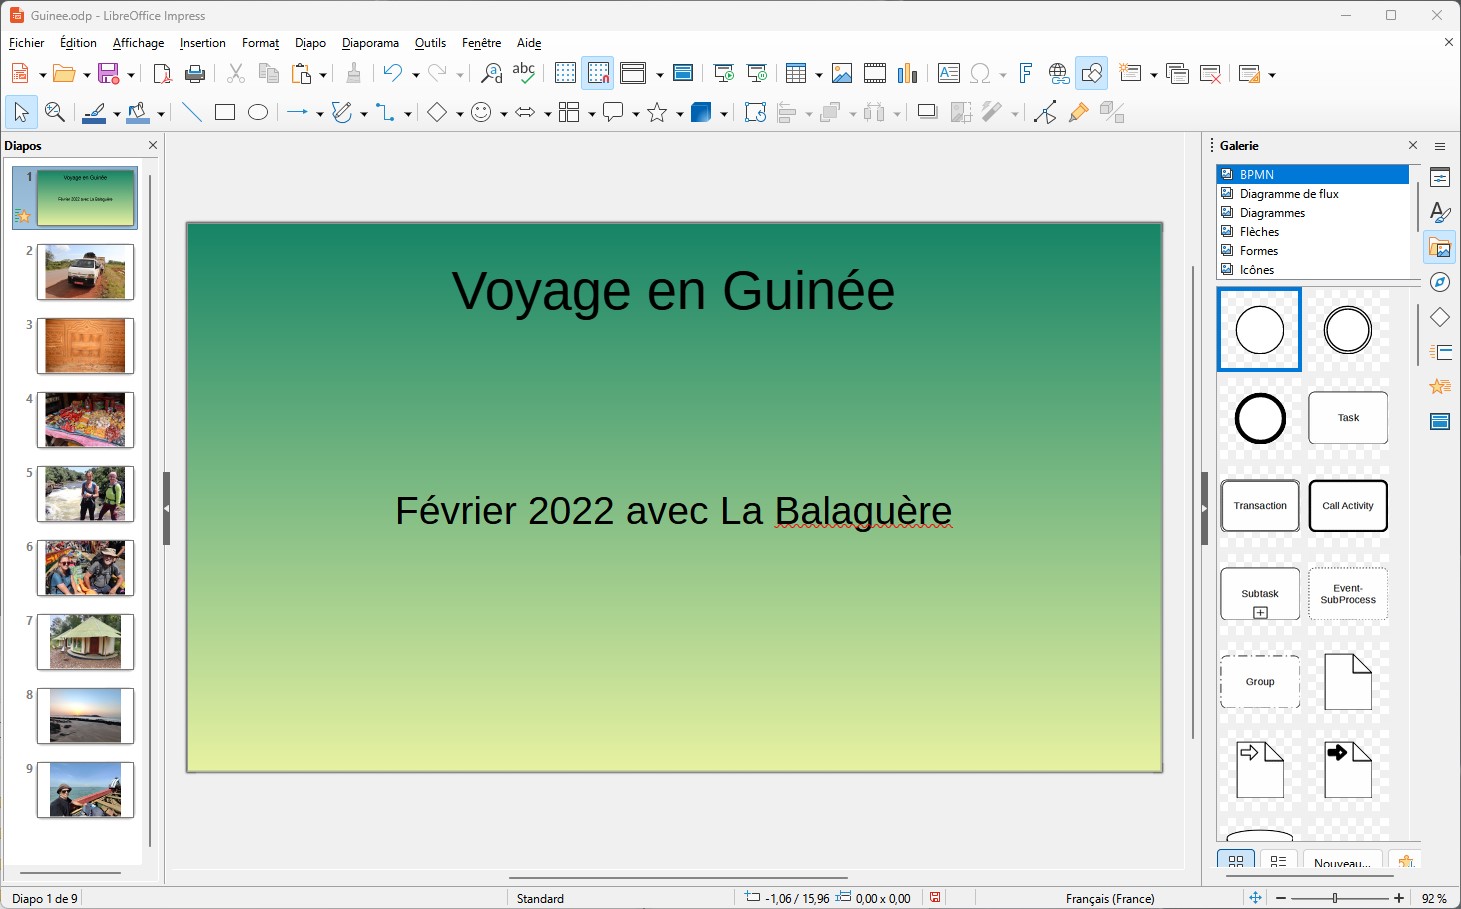Viewport: 1461px width, 909px height.
Task: Open the Fichier menu
Action: click(26, 43)
